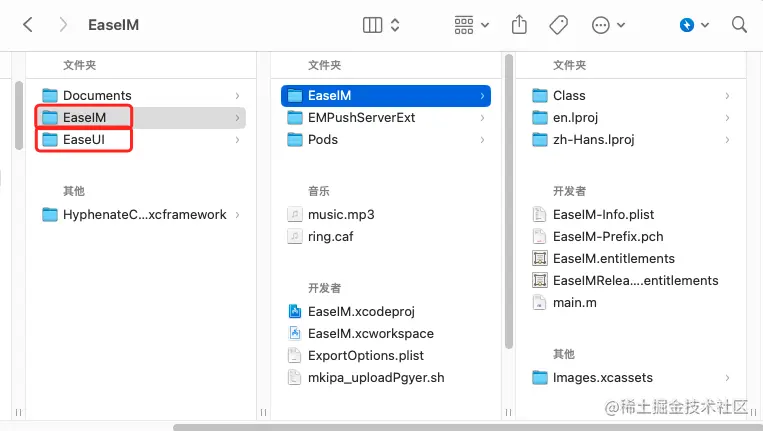Open the Finder search icon
Viewport: 763px width, 431px height.
click(739, 24)
